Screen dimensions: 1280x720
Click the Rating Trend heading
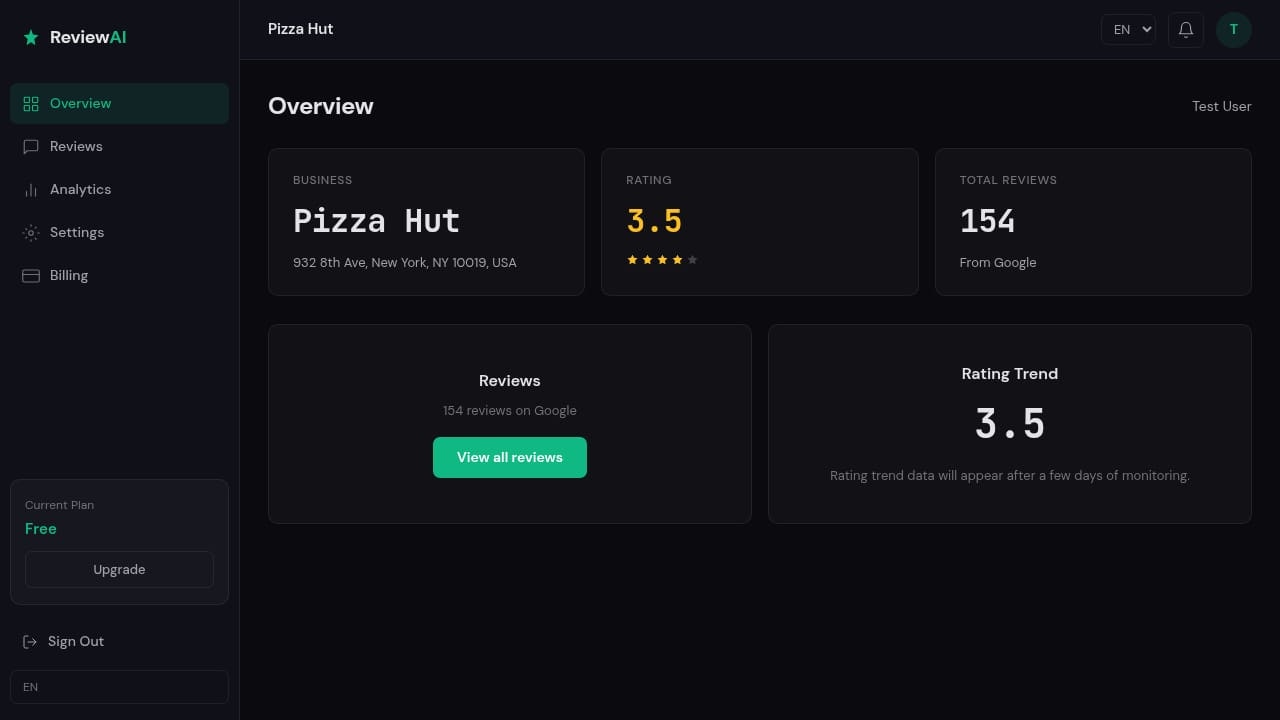pyautogui.click(x=1010, y=374)
